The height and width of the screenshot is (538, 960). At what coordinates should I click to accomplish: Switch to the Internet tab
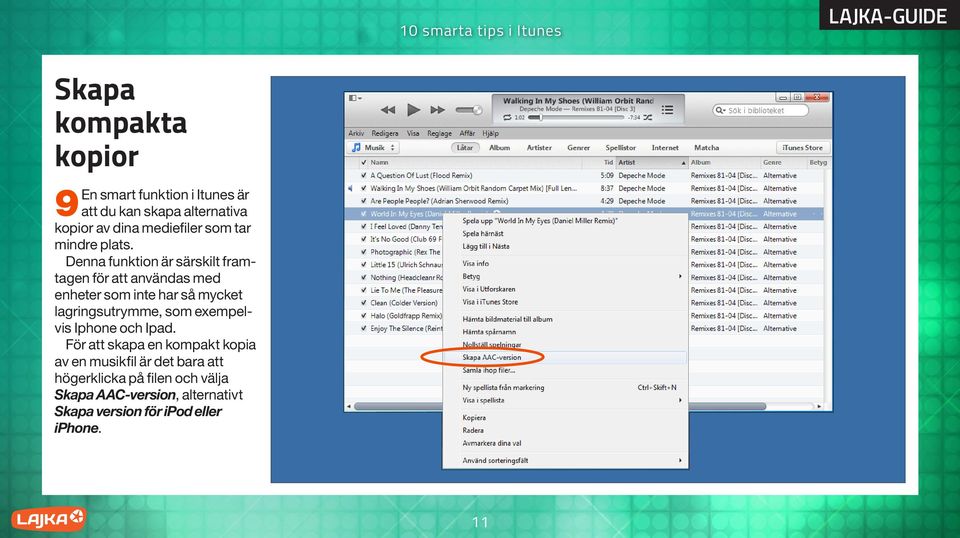pos(665,148)
